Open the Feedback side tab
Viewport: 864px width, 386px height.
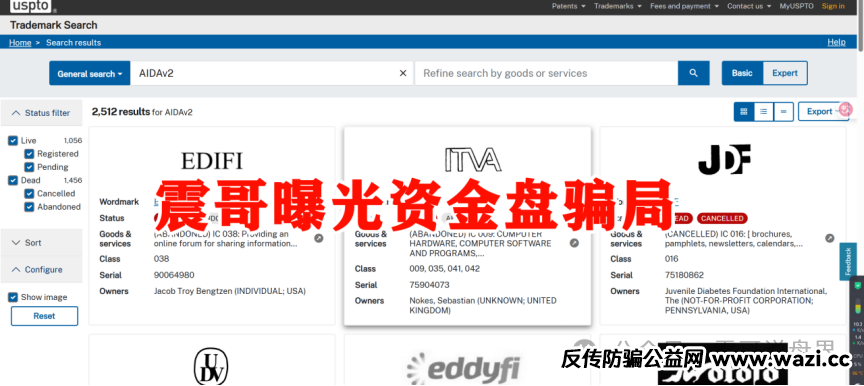(848, 262)
